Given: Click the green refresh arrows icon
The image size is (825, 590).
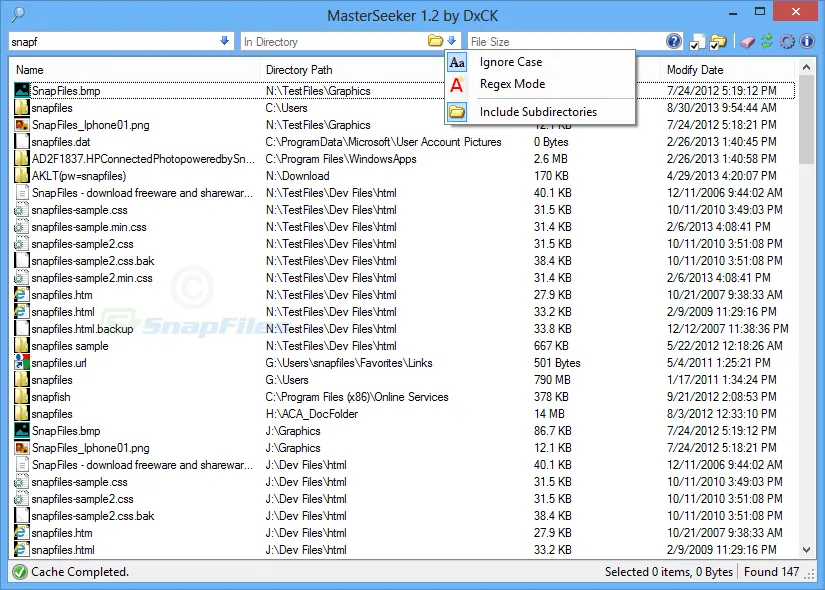Looking at the screenshot, I should tap(766, 41).
